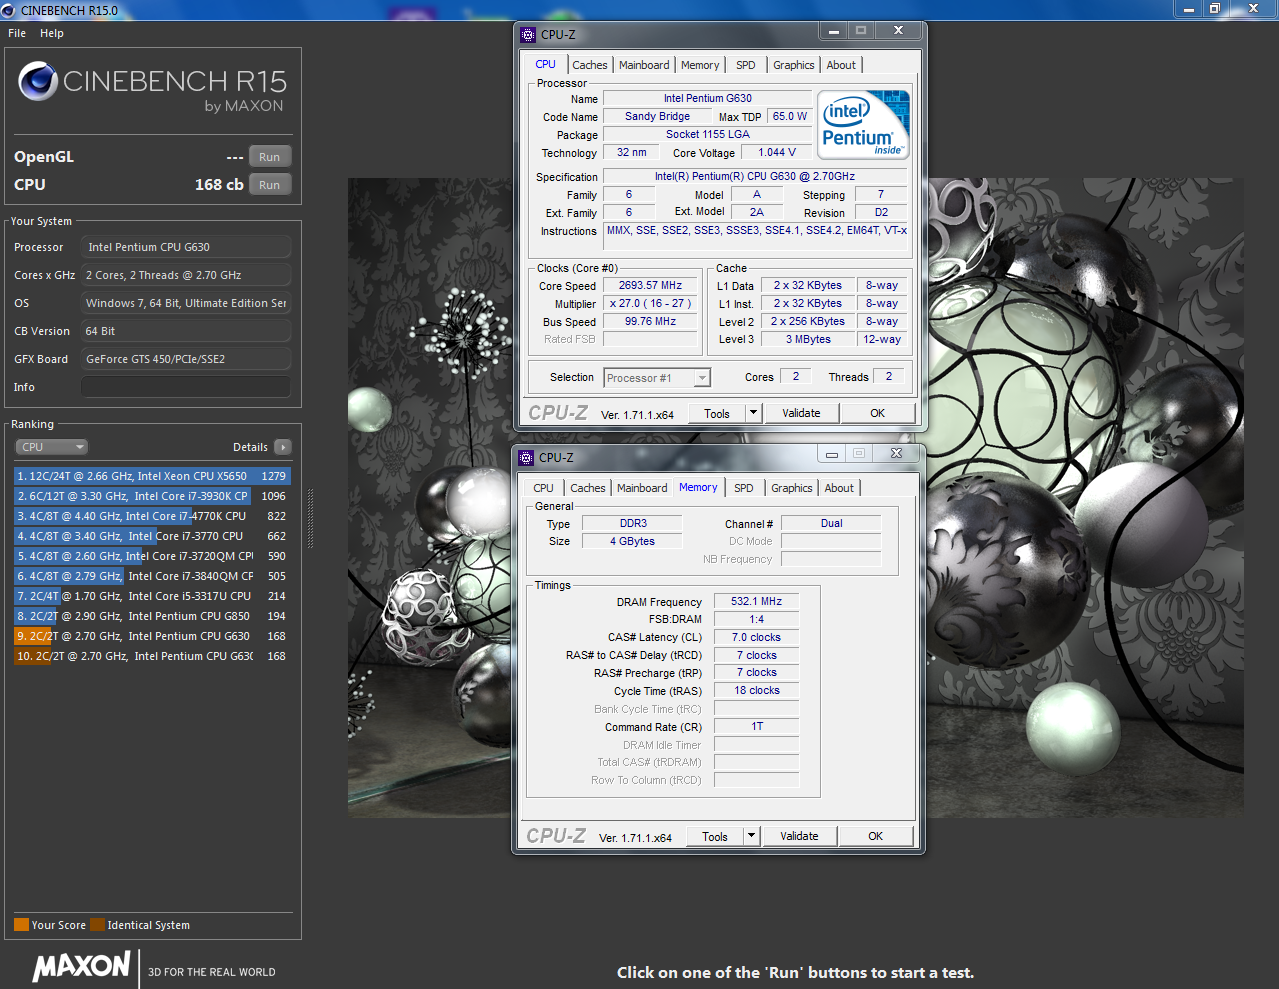Screen dimensions: 1279x989
Task: Expand the Tools dropdown arrow in upper CPU-Z
Action: point(753,413)
